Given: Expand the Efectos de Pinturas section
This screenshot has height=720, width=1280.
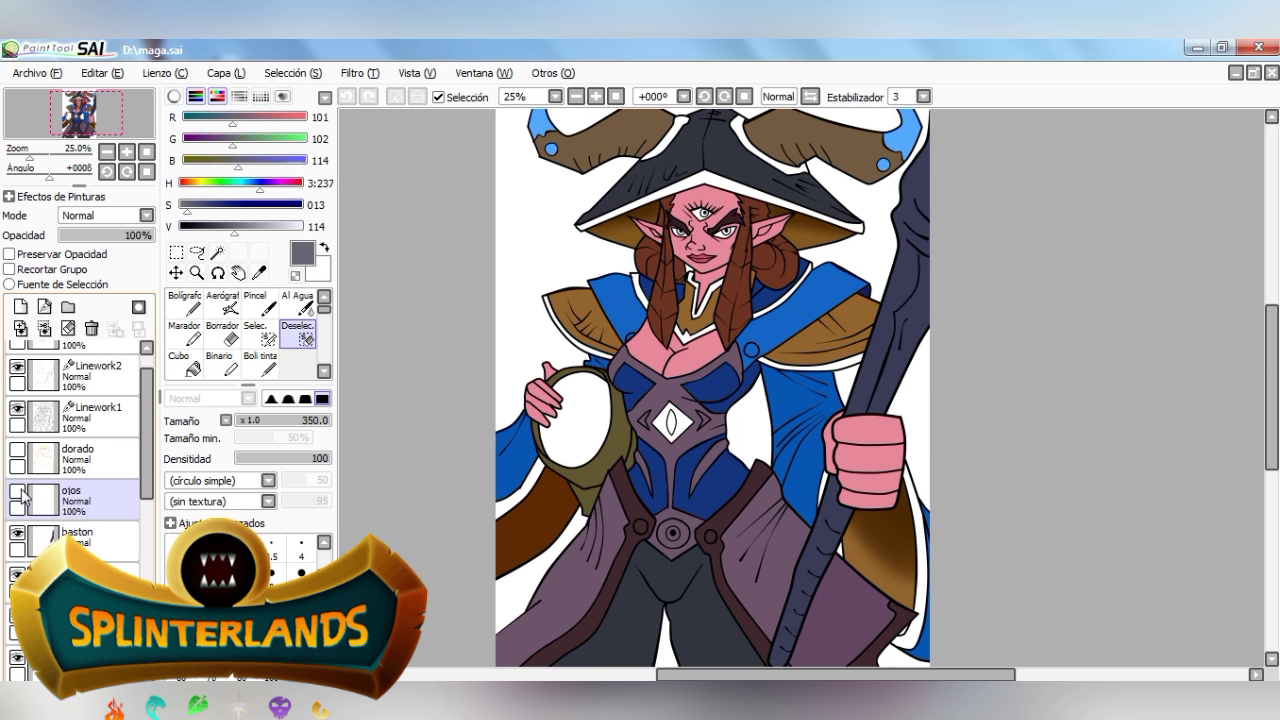Looking at the screenshot, I should click(9, 197).
